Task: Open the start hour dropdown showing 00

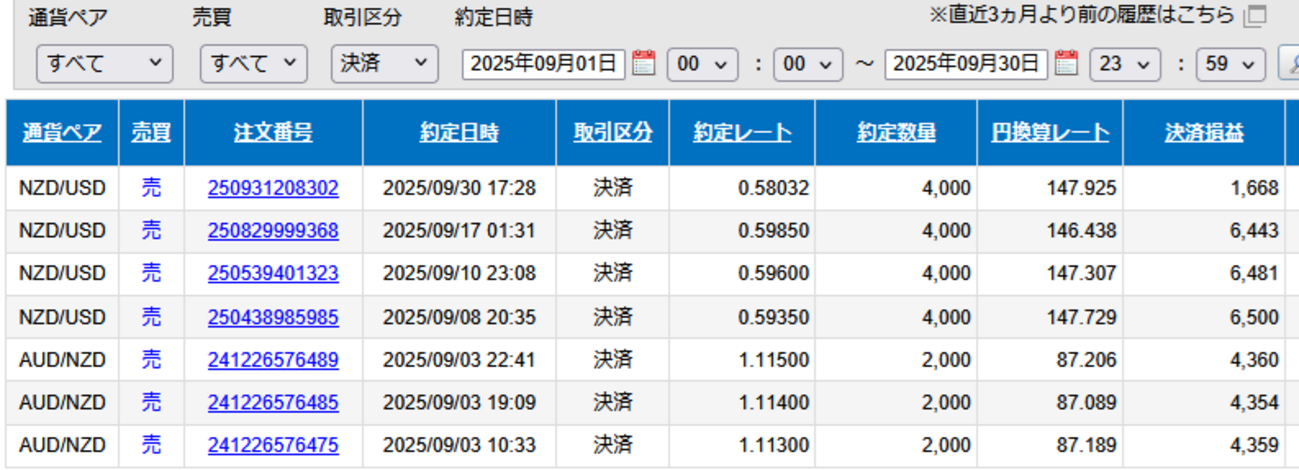Action: click(x=702, y=64)
